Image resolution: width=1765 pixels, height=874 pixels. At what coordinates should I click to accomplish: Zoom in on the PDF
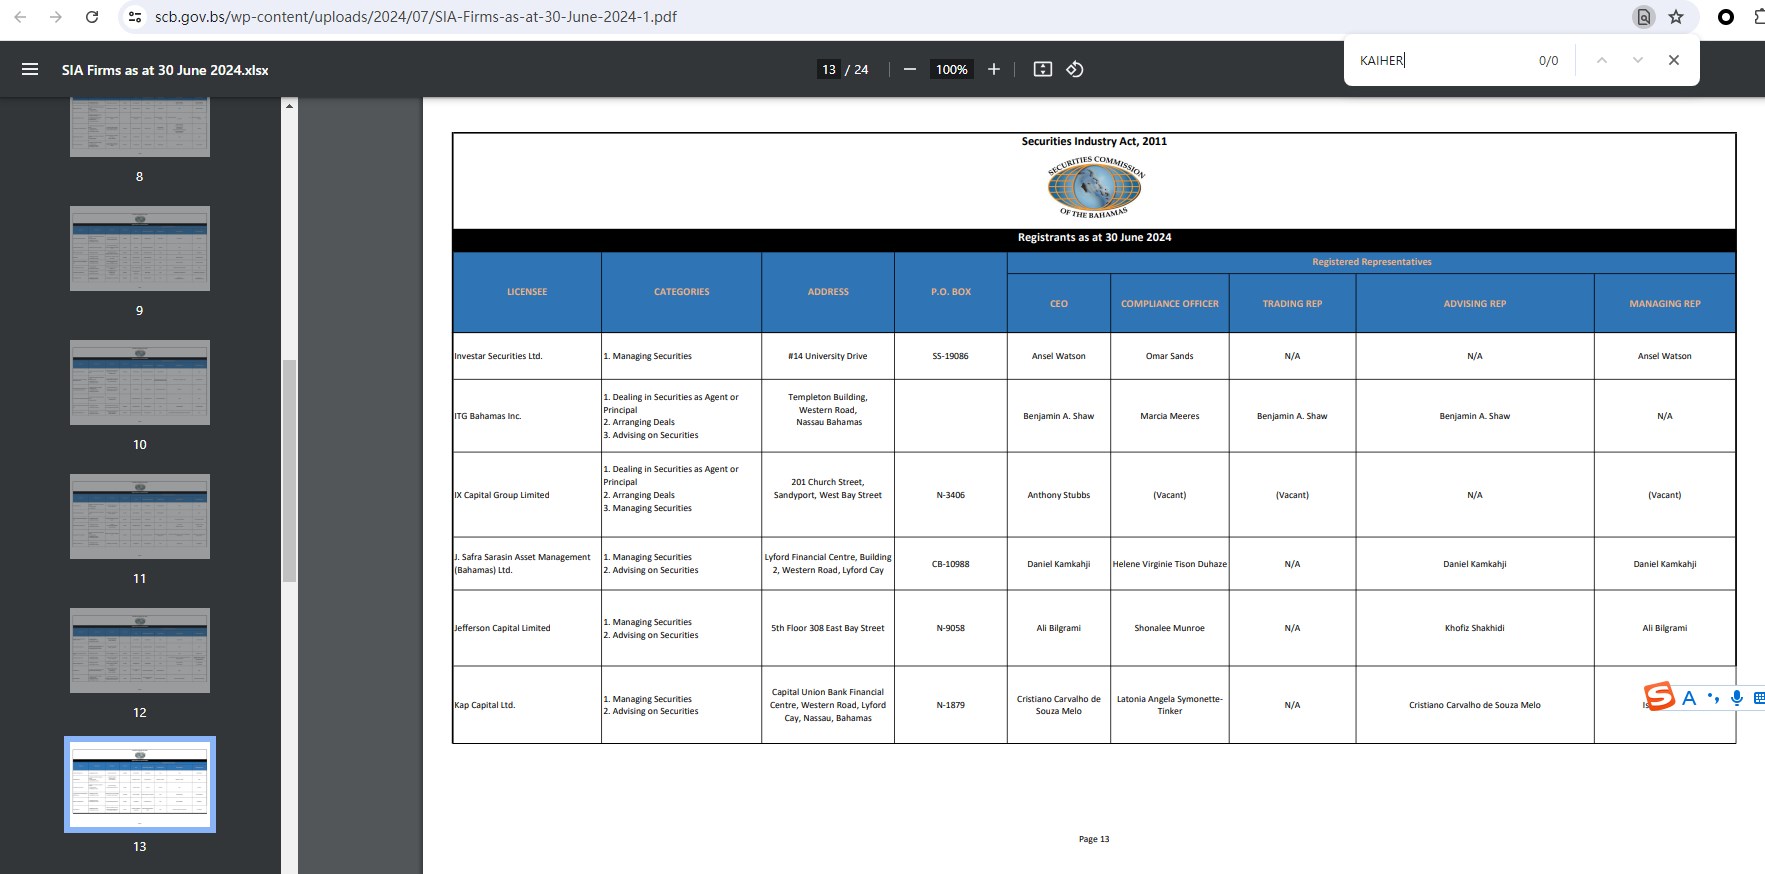click(x=993, y=69)
